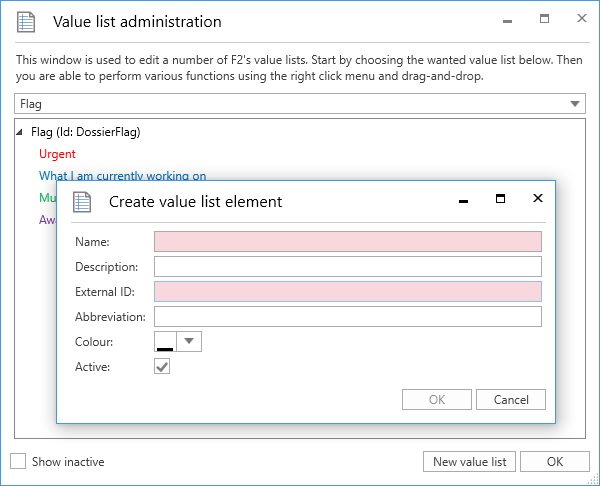Viewport: 600px width, 486px height.
Task: Select 'What I am currently working on' item
Action: pyautogui.click(x=122, y=176)
